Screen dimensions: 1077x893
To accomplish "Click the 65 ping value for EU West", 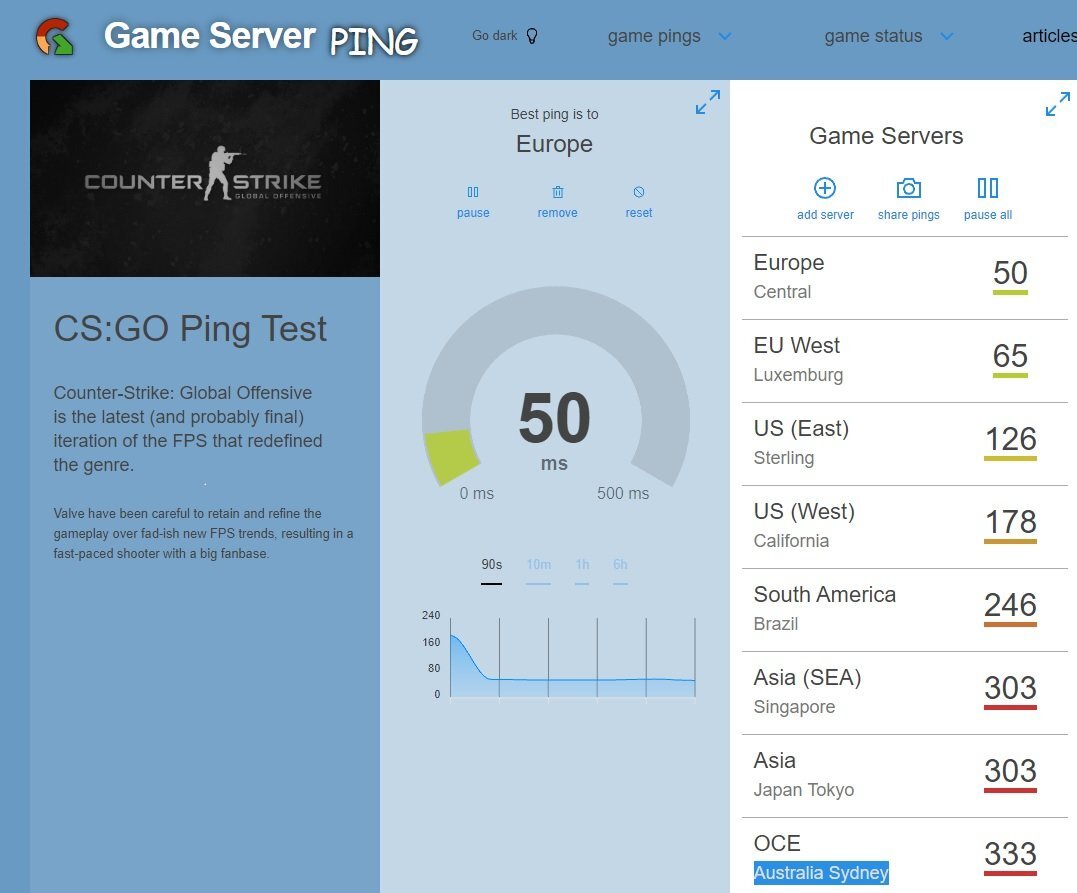I will tap(1010, 356).
